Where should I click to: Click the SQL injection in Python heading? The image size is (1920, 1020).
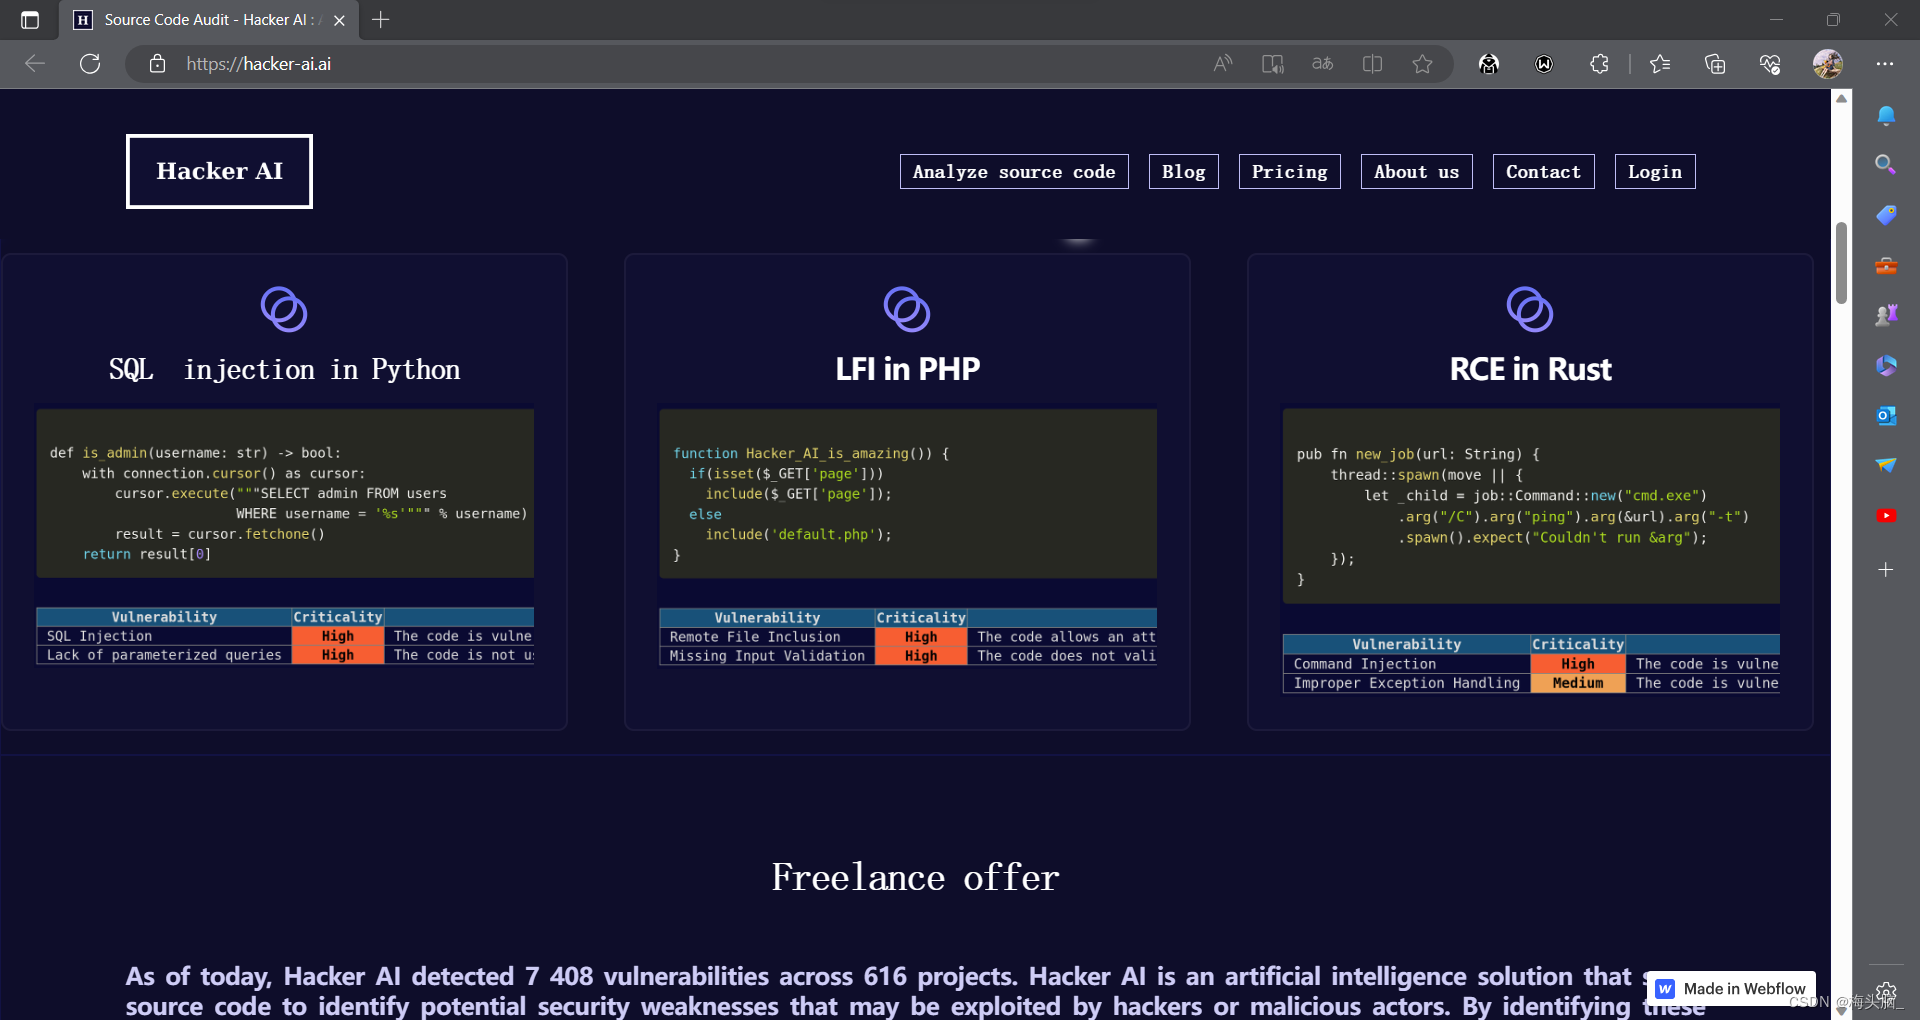point(285,369)
